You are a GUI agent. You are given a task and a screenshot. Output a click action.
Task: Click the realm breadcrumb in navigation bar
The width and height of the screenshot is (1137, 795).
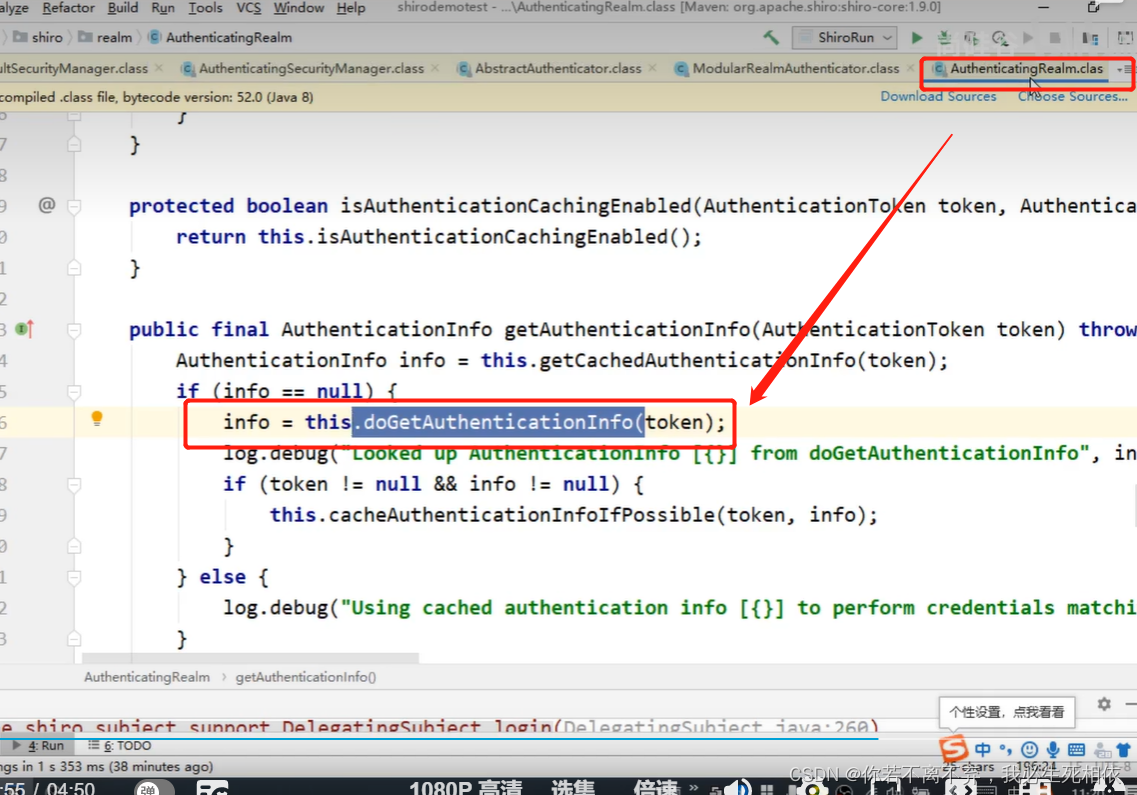[105, 37]
